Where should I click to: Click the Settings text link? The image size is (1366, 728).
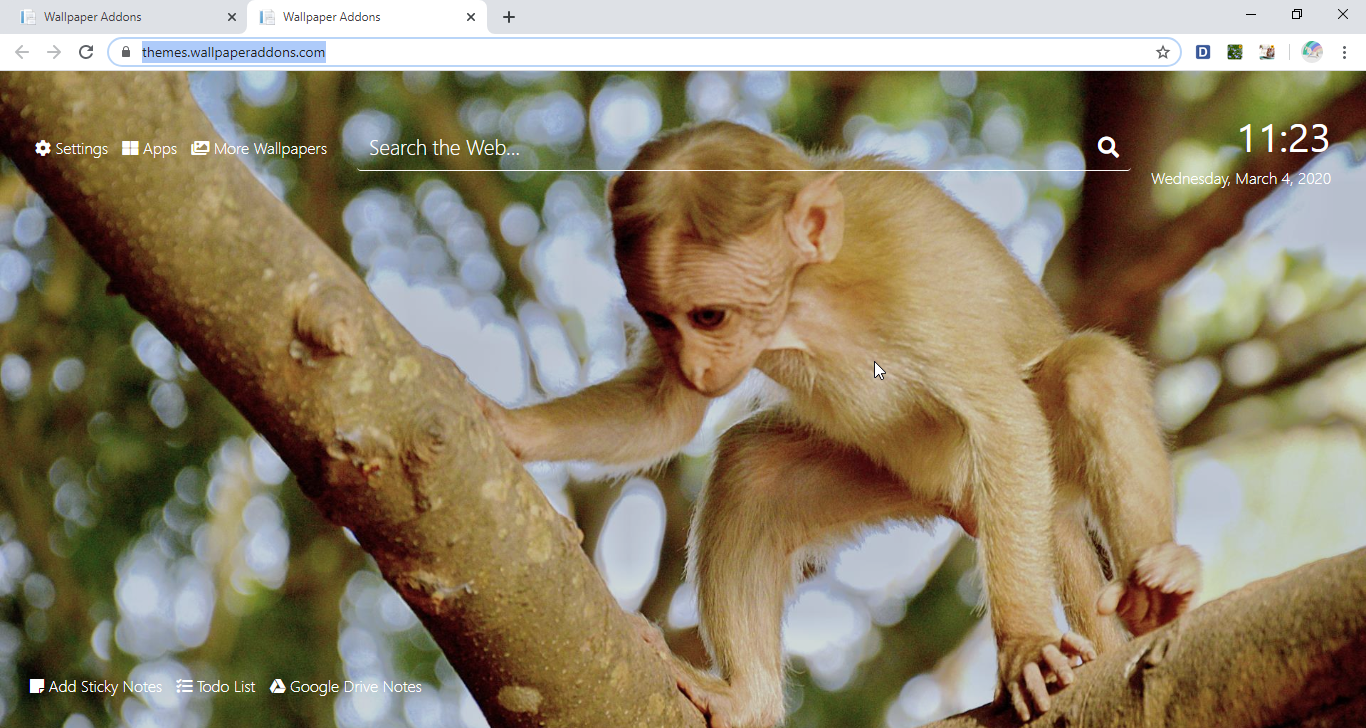[81, 149]
